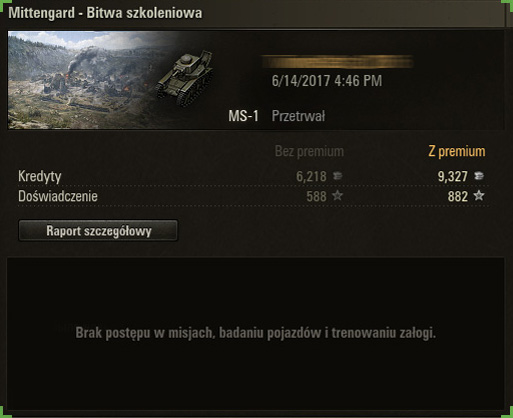Select the Bez premium column header
The width and height of the screenshot is (513, 418).
[x=309, y=151]
